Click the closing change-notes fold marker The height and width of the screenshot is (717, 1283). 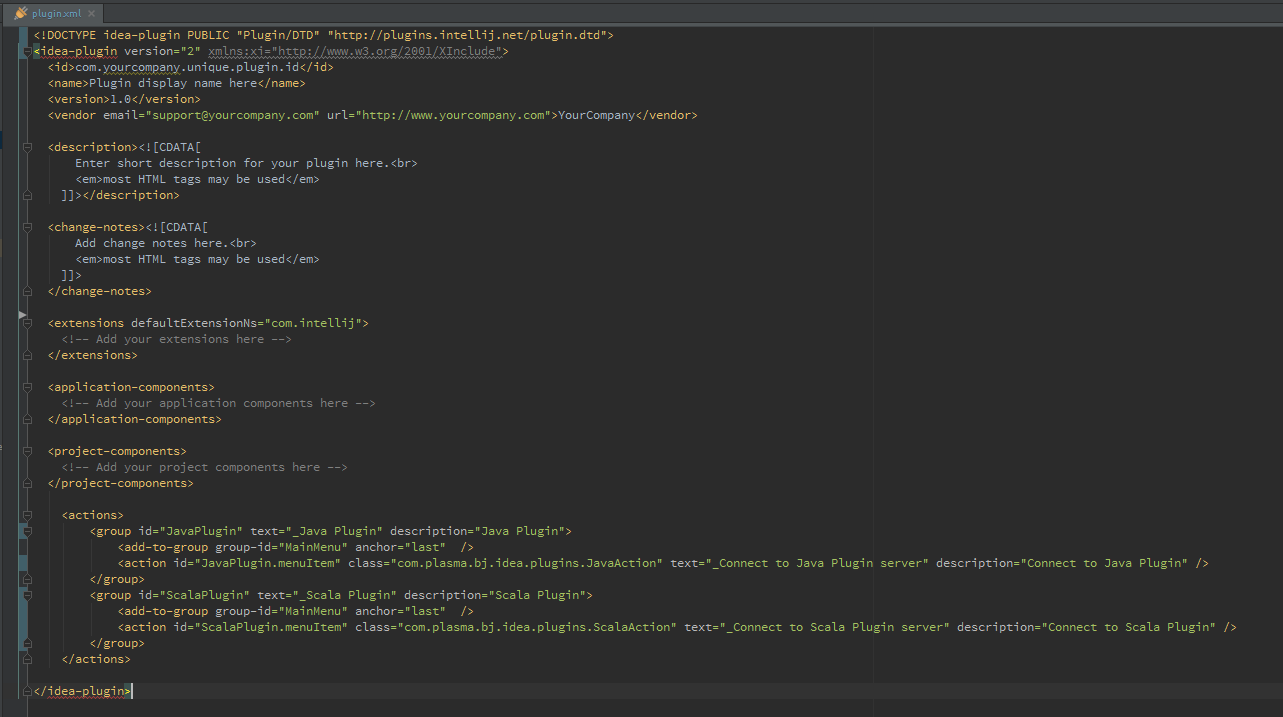tap(27, 291)
